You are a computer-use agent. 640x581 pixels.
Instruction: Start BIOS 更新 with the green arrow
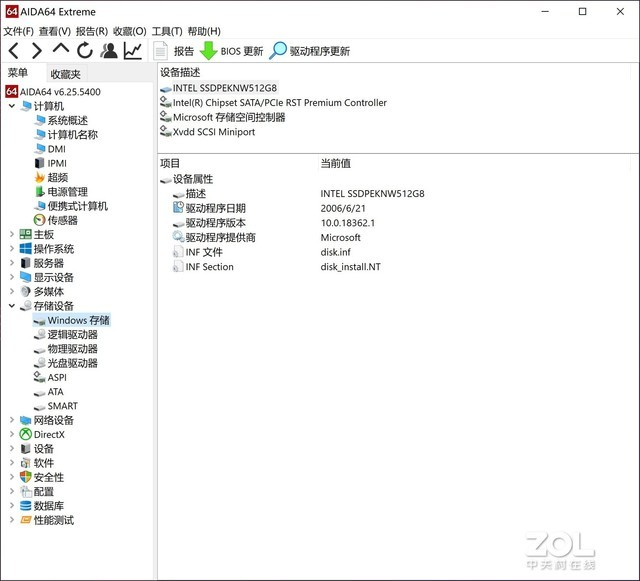pyautogui.click(x=232, y=51)
